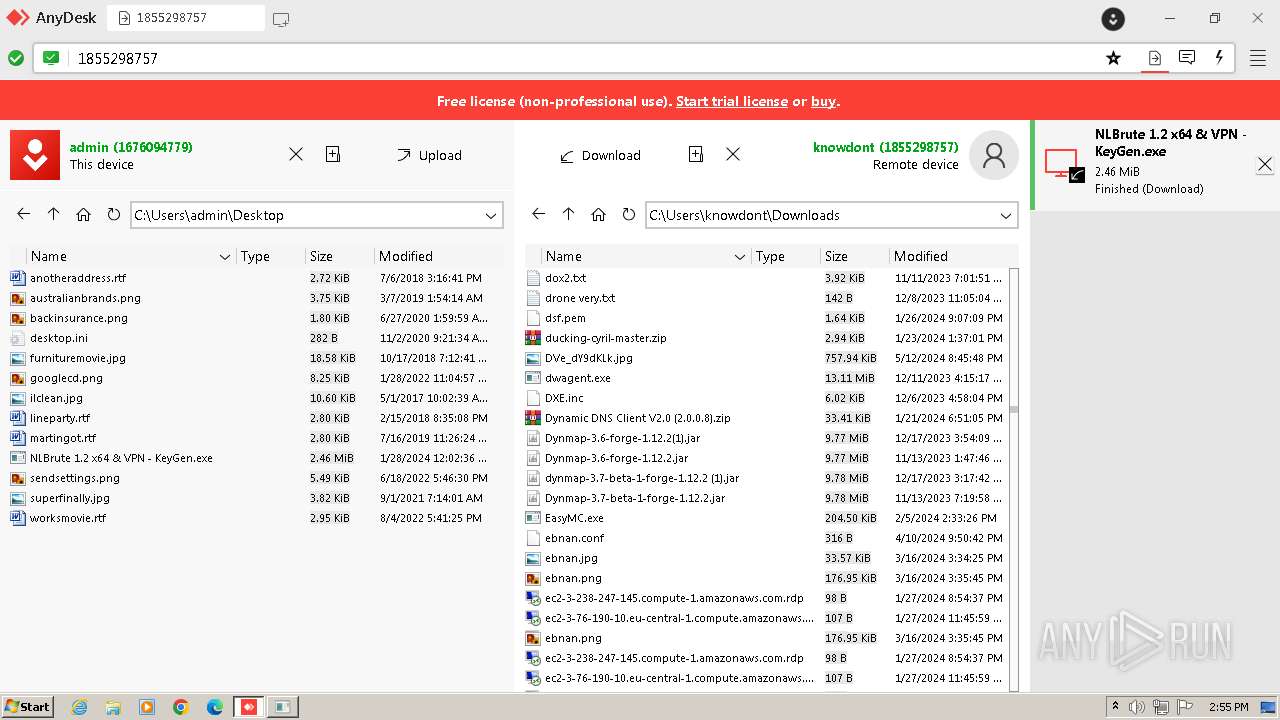1280x720 pixels.
Task: Open the new session monitor tab icon
Action: tap(281, 19)
